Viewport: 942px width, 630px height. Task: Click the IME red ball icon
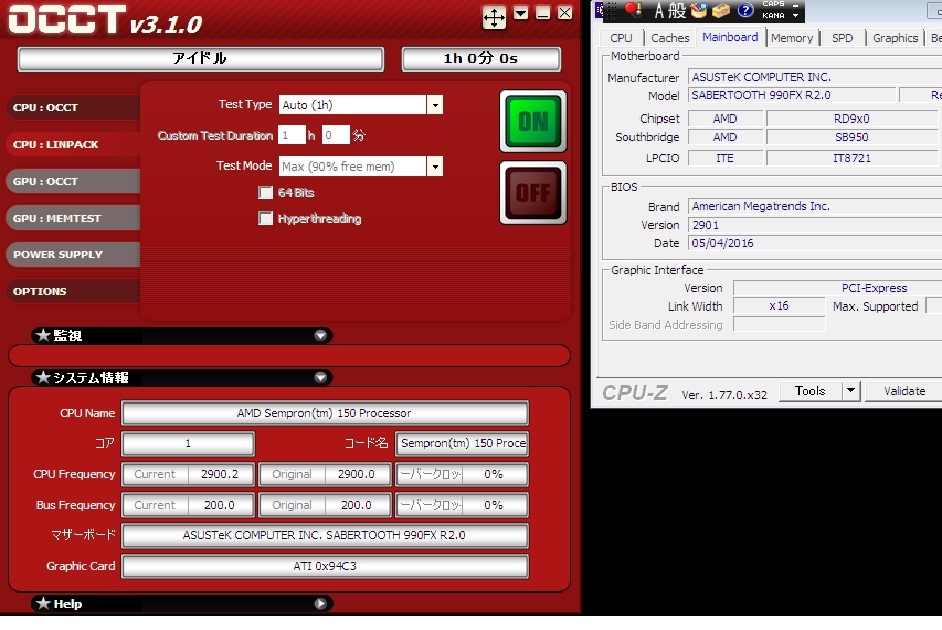click(633, 10)
